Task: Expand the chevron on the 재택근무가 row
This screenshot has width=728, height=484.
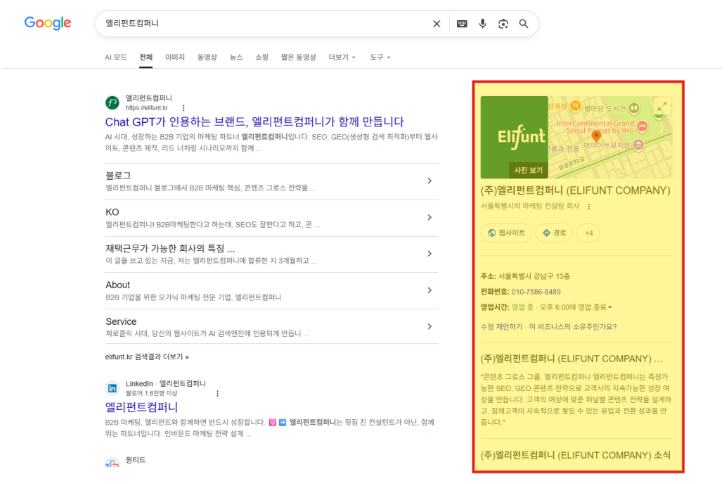Action: click(429, 254)
